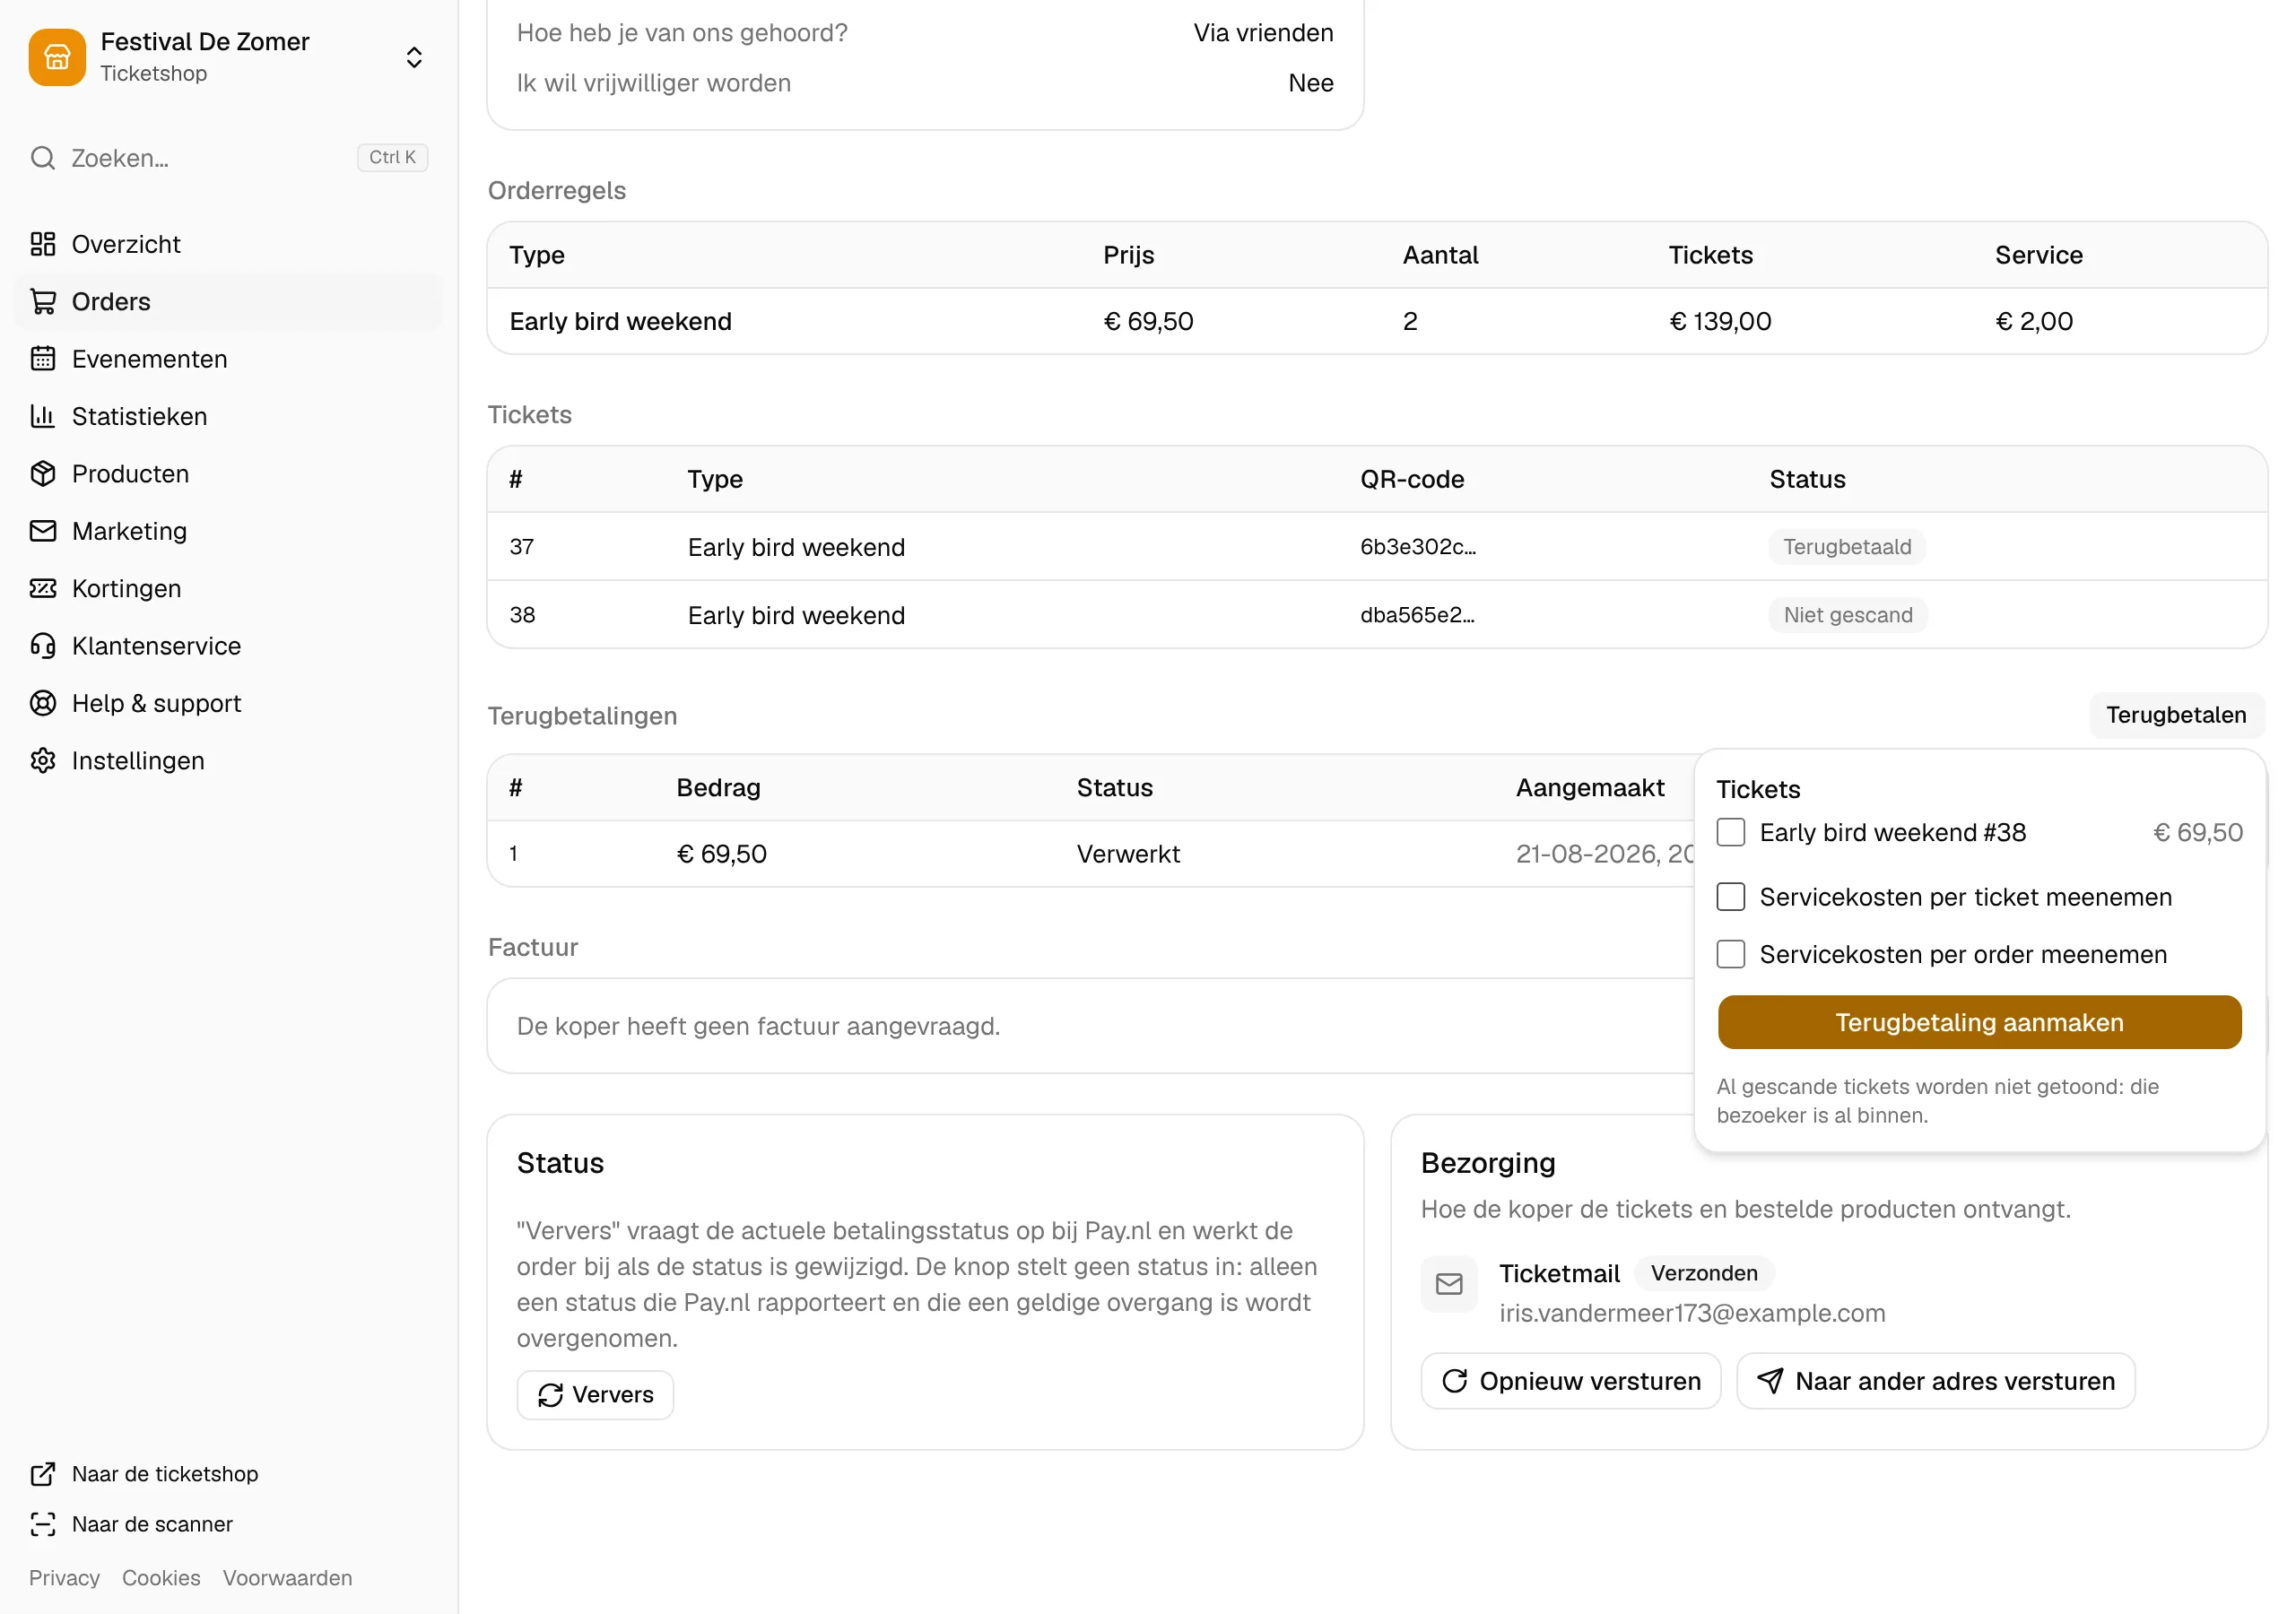Click the Marketing envelope icon
This screenshot has width=2296, height=1614.
click(43, 531)
